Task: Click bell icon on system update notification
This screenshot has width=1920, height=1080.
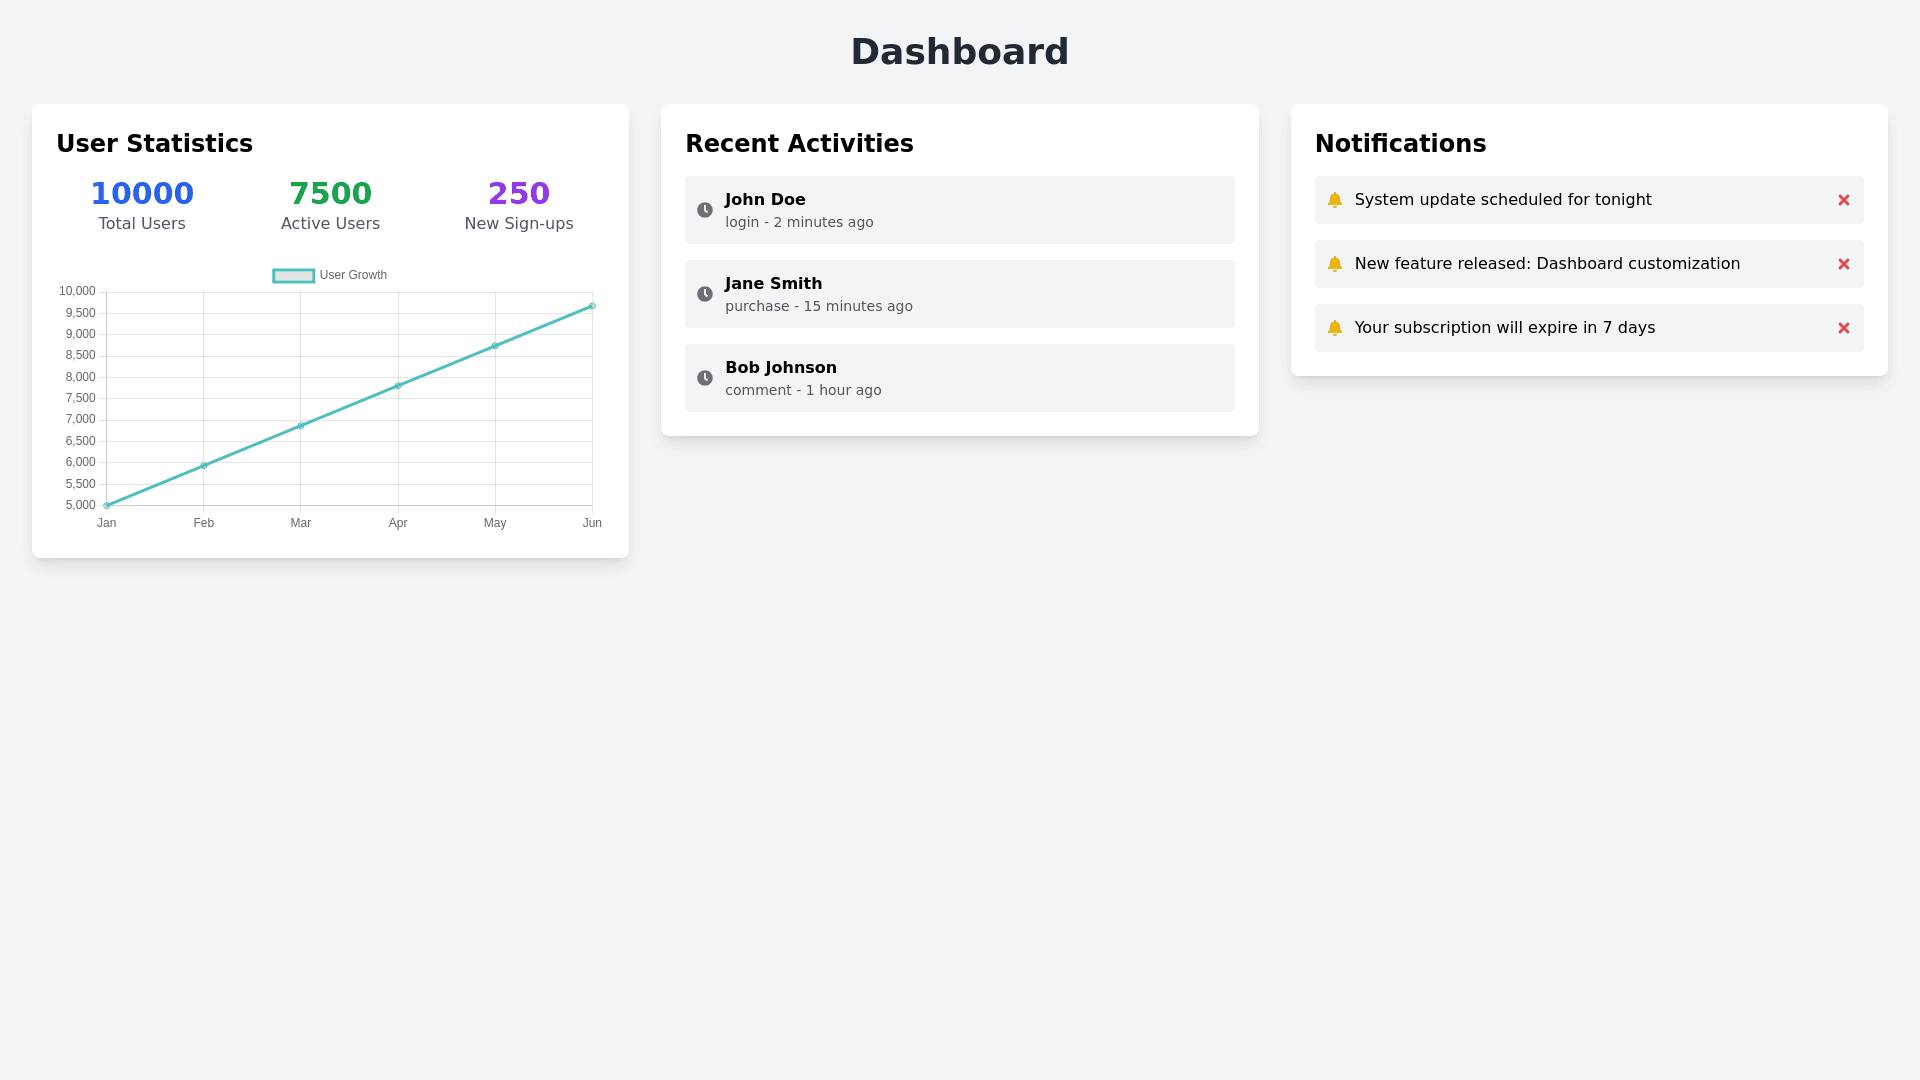Action: coord(1334,200)
